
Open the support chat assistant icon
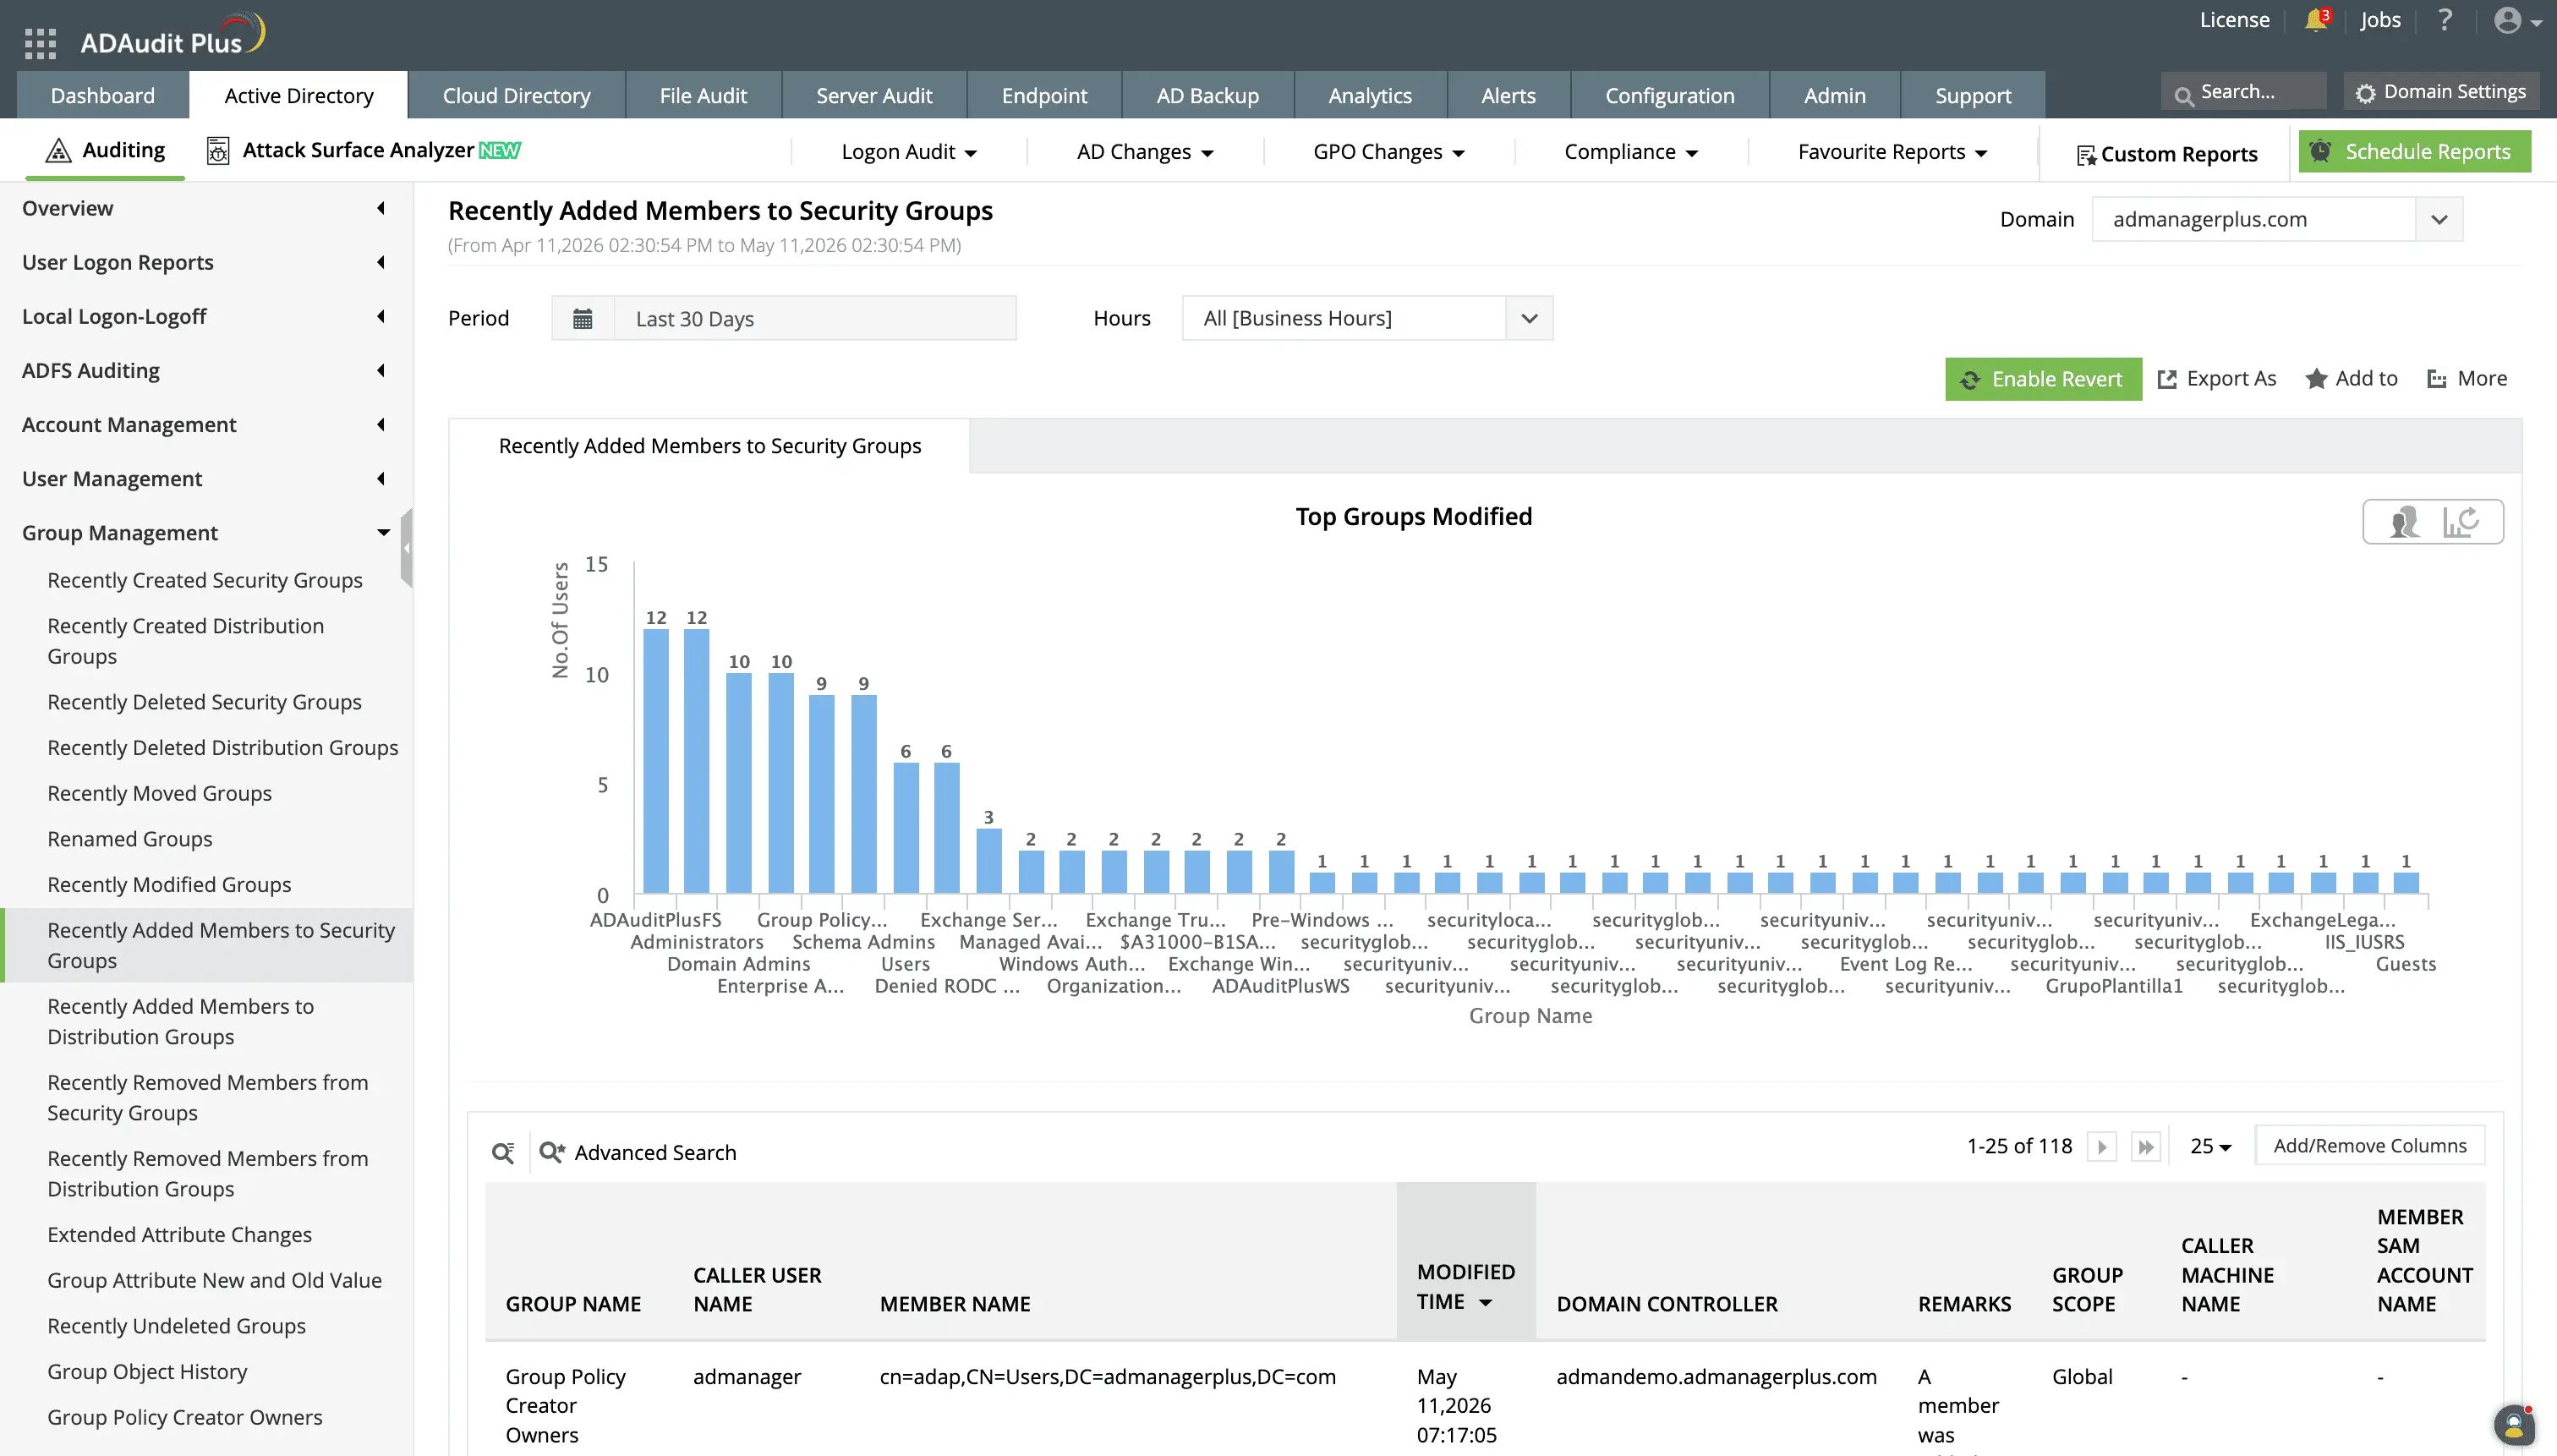coord(2514,1426)
